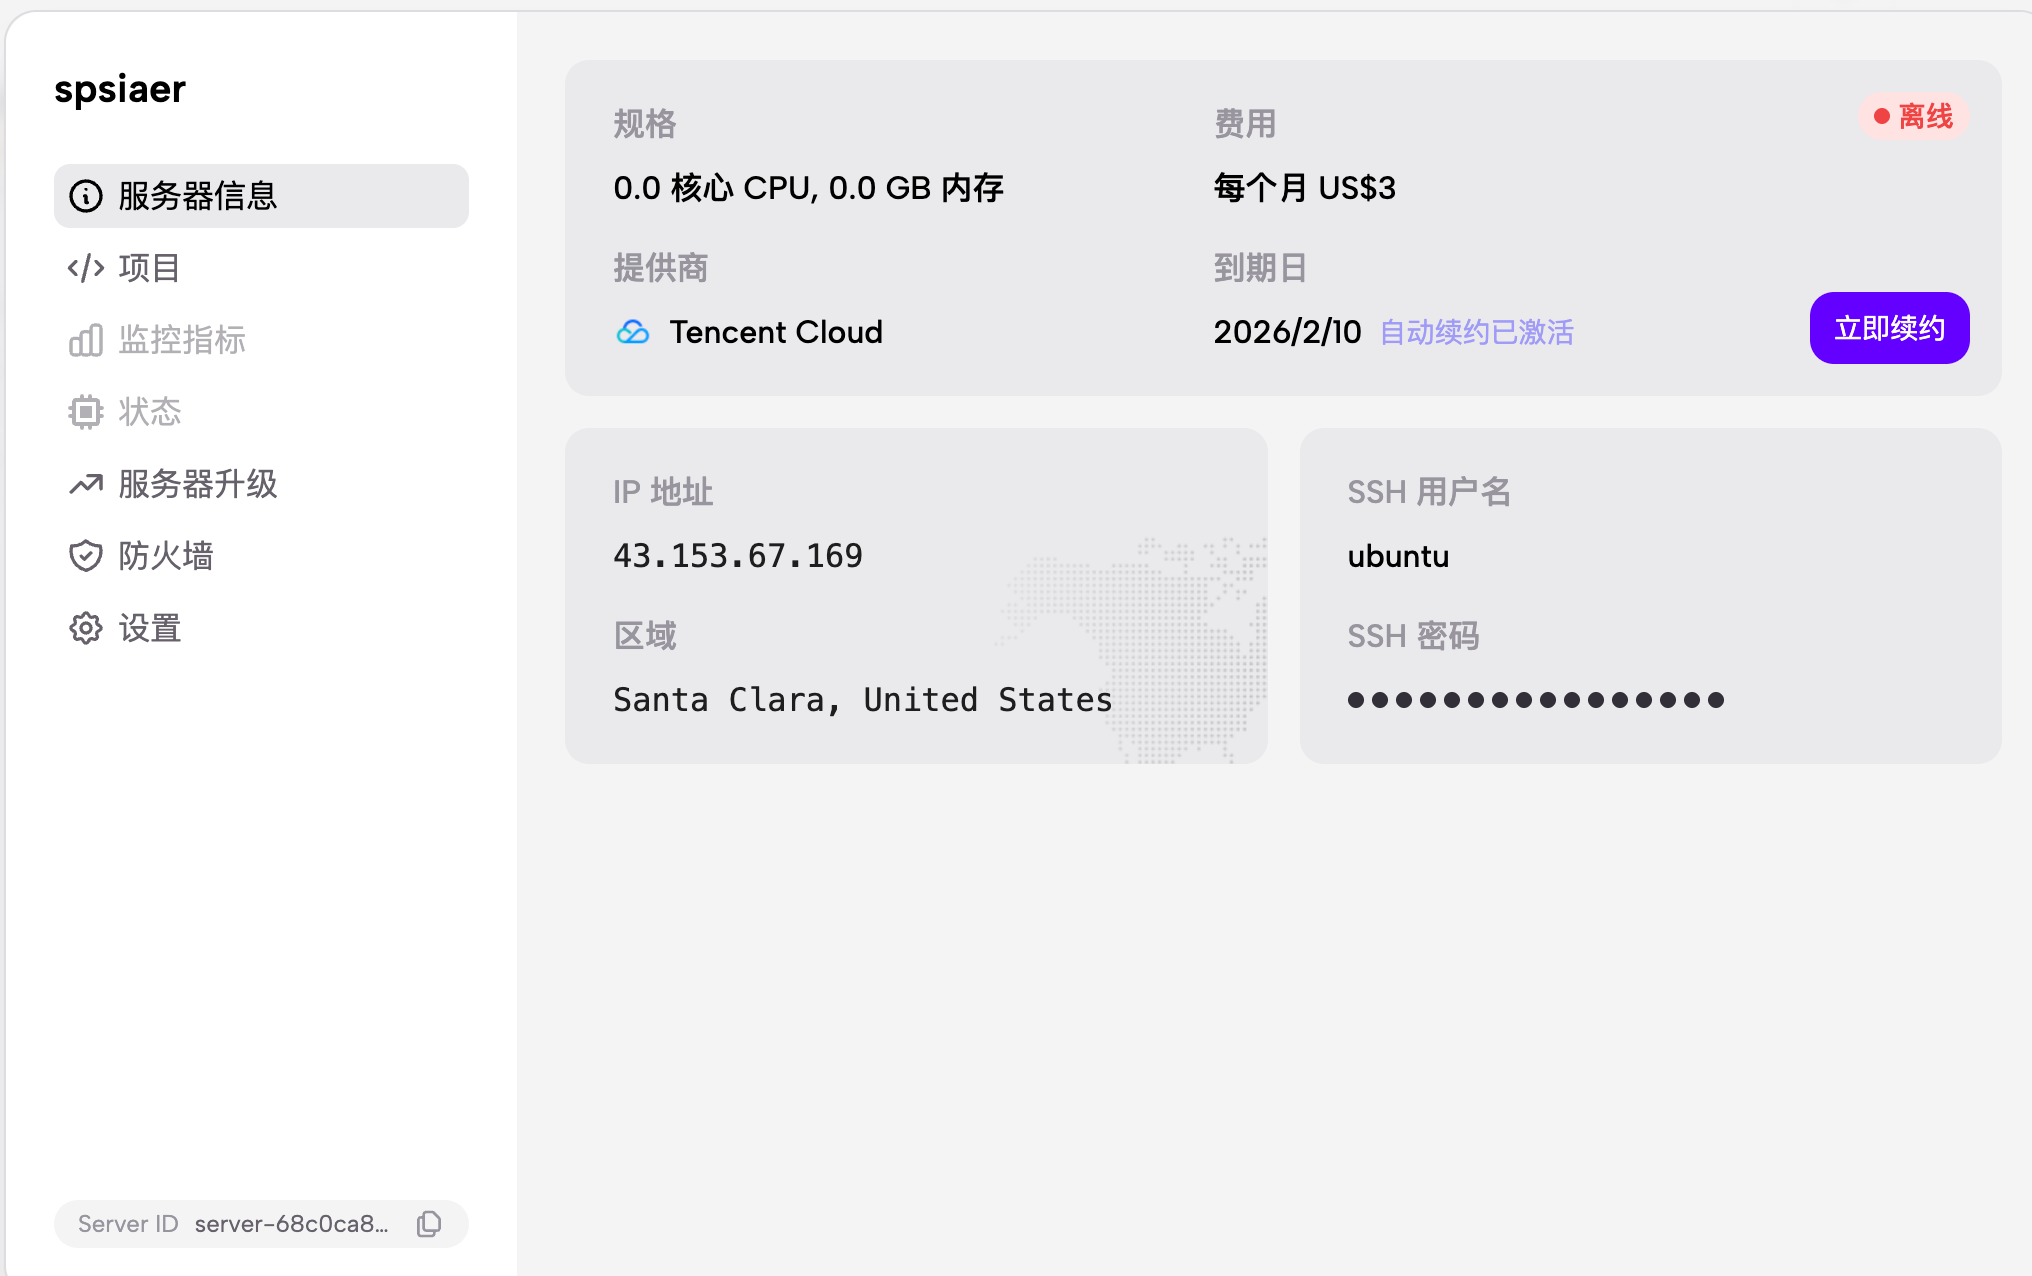Click the SSH username ubuntu
Viewport: 2032px width, 1276px height.
(1398, 556)
